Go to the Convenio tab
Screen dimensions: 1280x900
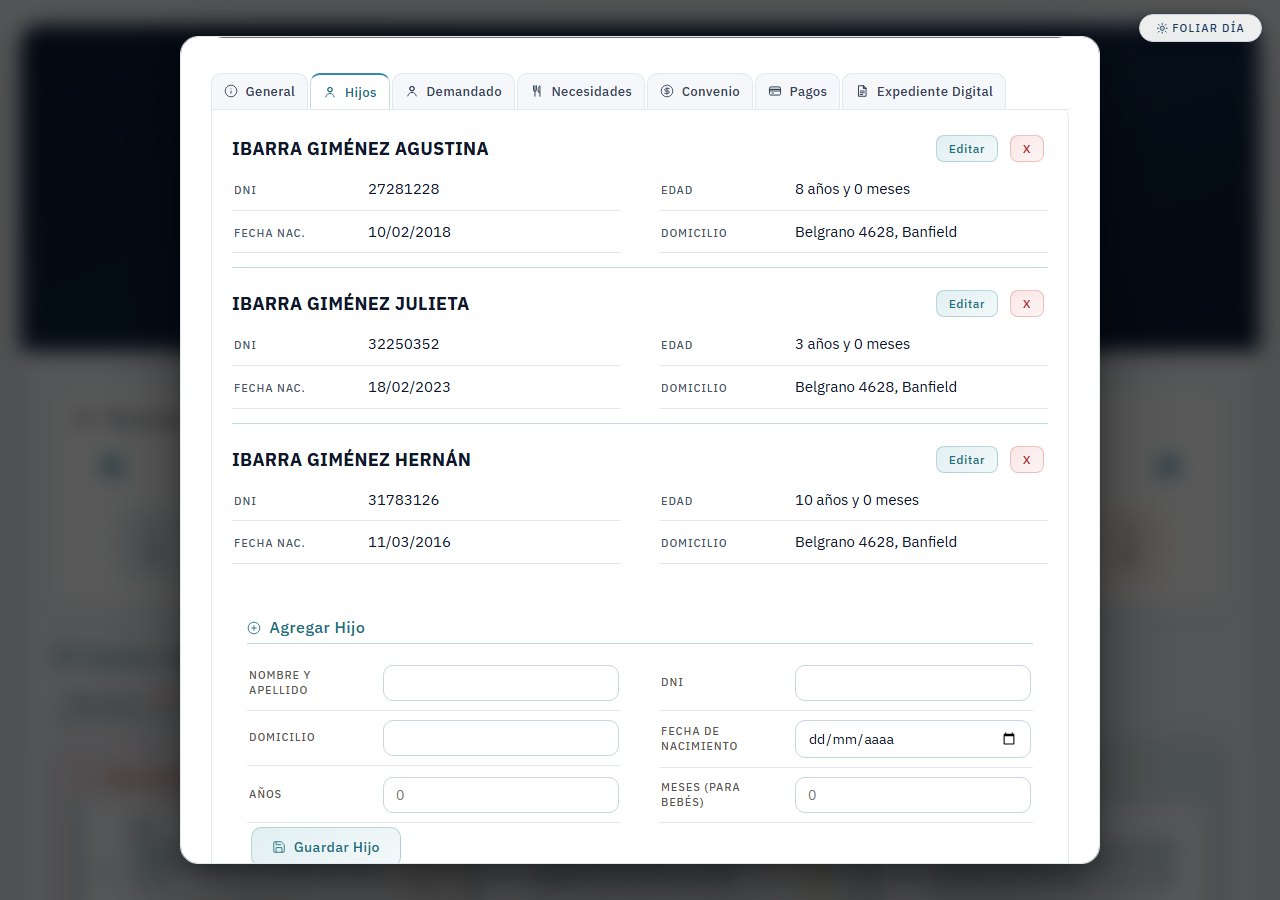tap(700, 91)
